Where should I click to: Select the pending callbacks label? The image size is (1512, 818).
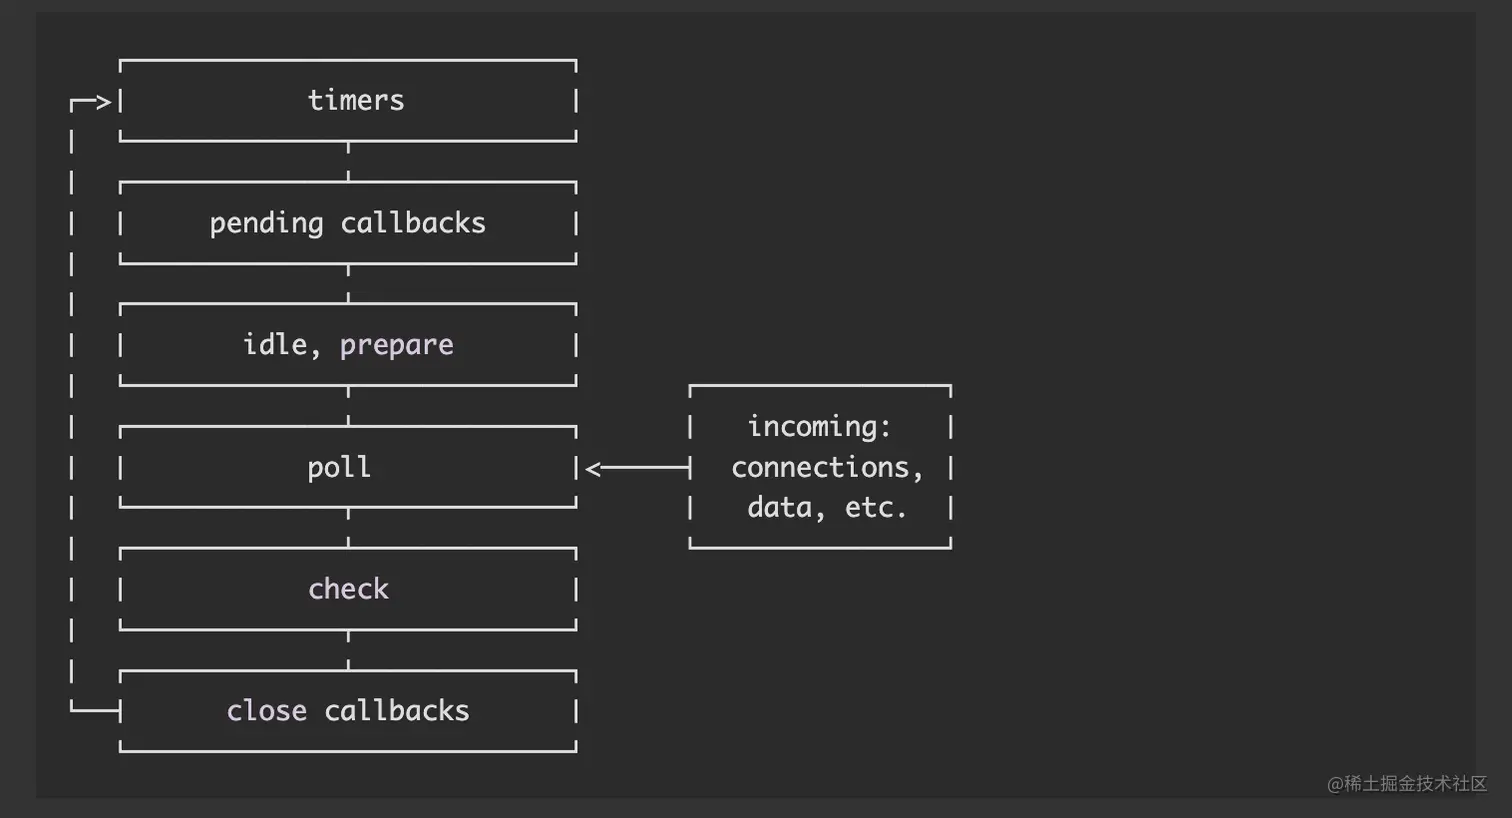(347, 223)
